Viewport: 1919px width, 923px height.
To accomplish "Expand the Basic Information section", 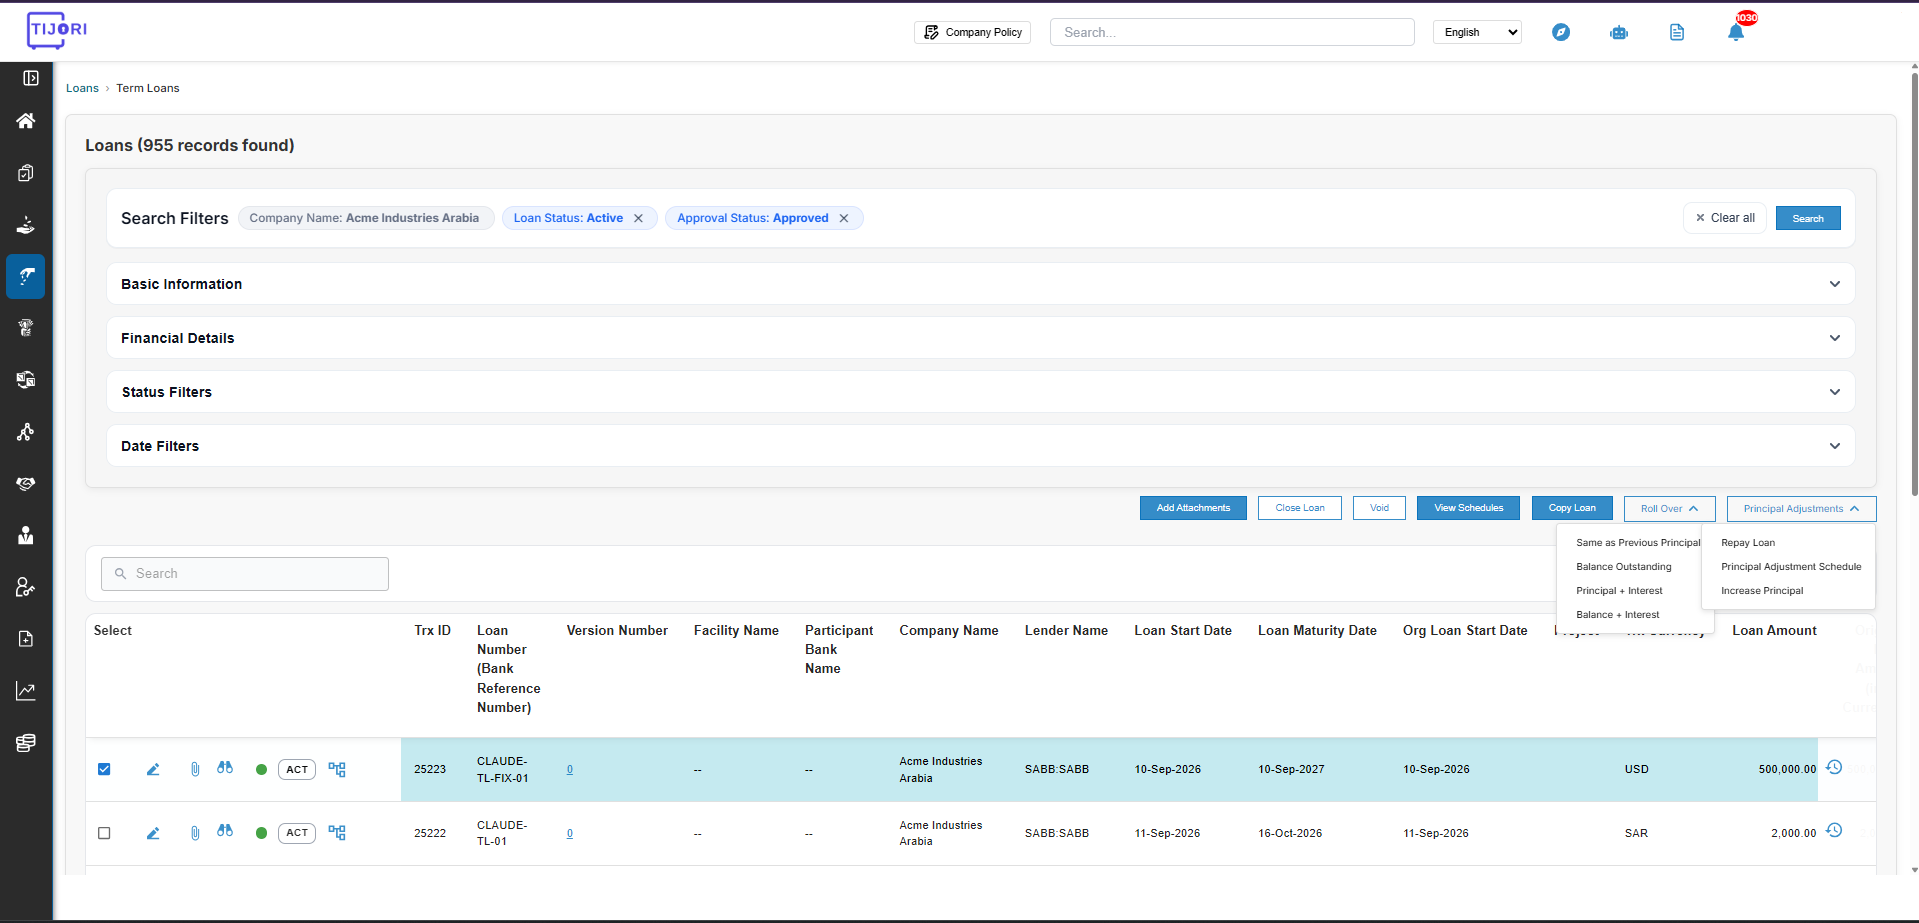I will 980,284.
